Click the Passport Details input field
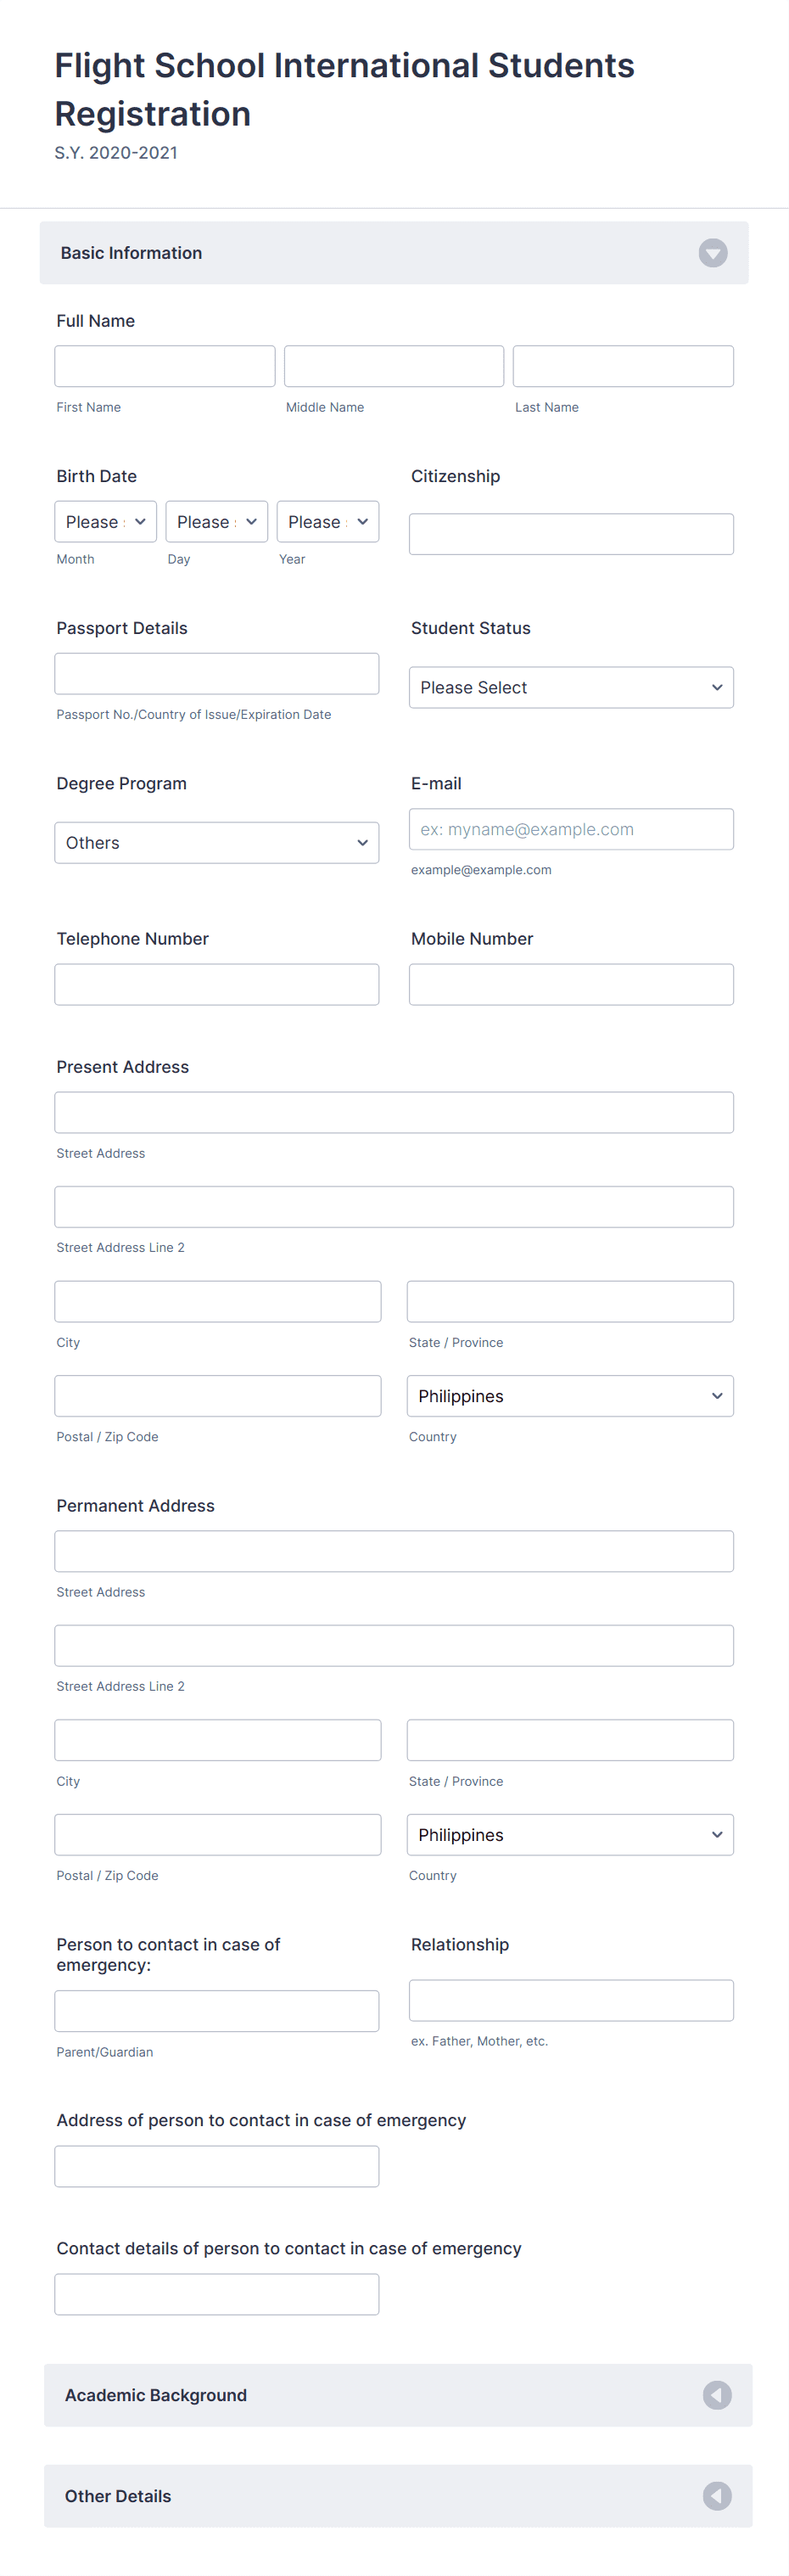 tap(216, 673)
